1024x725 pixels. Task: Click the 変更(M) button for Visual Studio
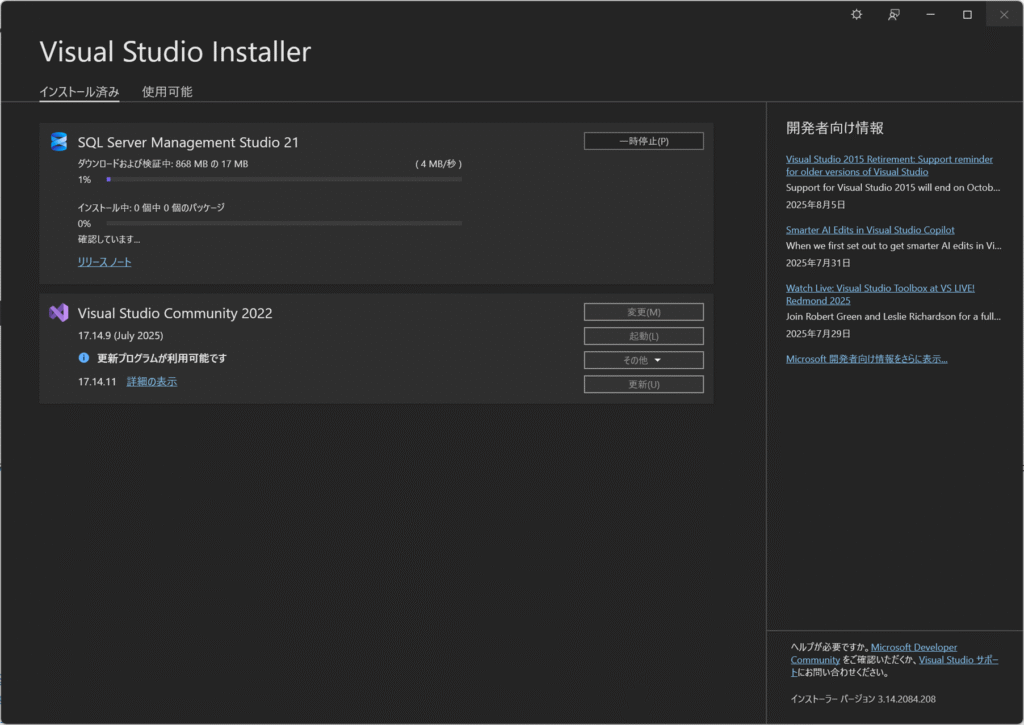(x=643, y=312)
